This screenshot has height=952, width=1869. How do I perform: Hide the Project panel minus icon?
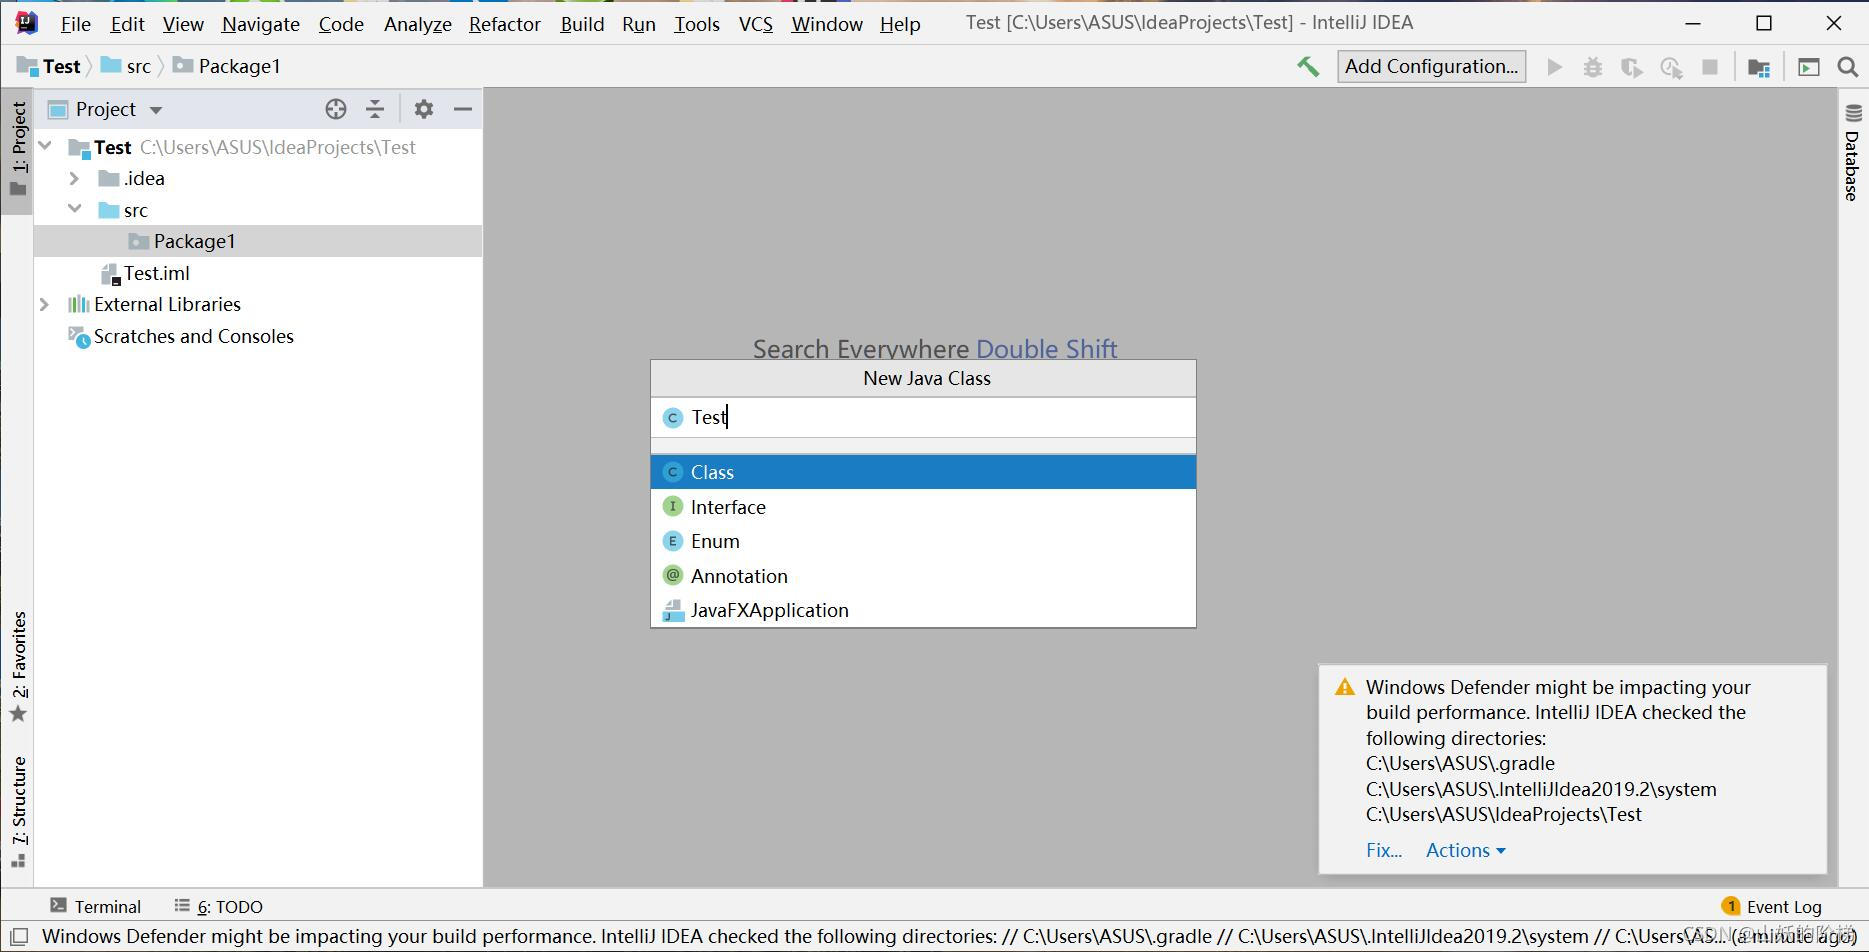coord(463,109)
